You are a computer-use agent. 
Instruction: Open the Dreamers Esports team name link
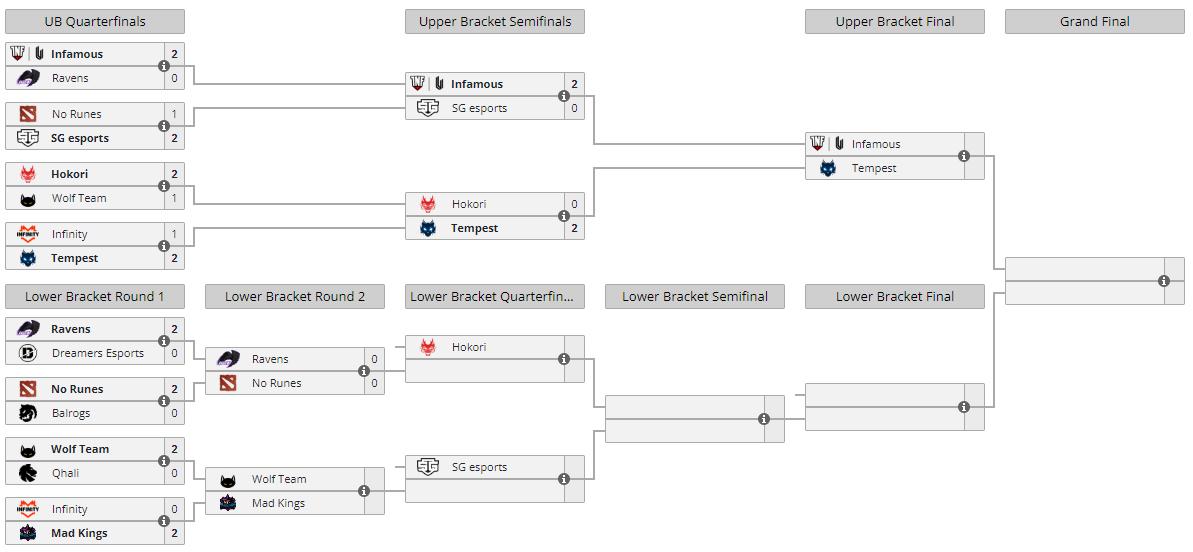click(98, 353)
